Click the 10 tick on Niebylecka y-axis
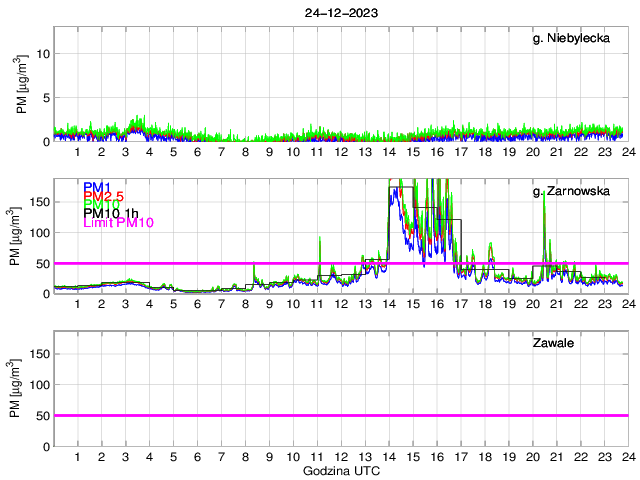The image size is (640, 480). 40,54
